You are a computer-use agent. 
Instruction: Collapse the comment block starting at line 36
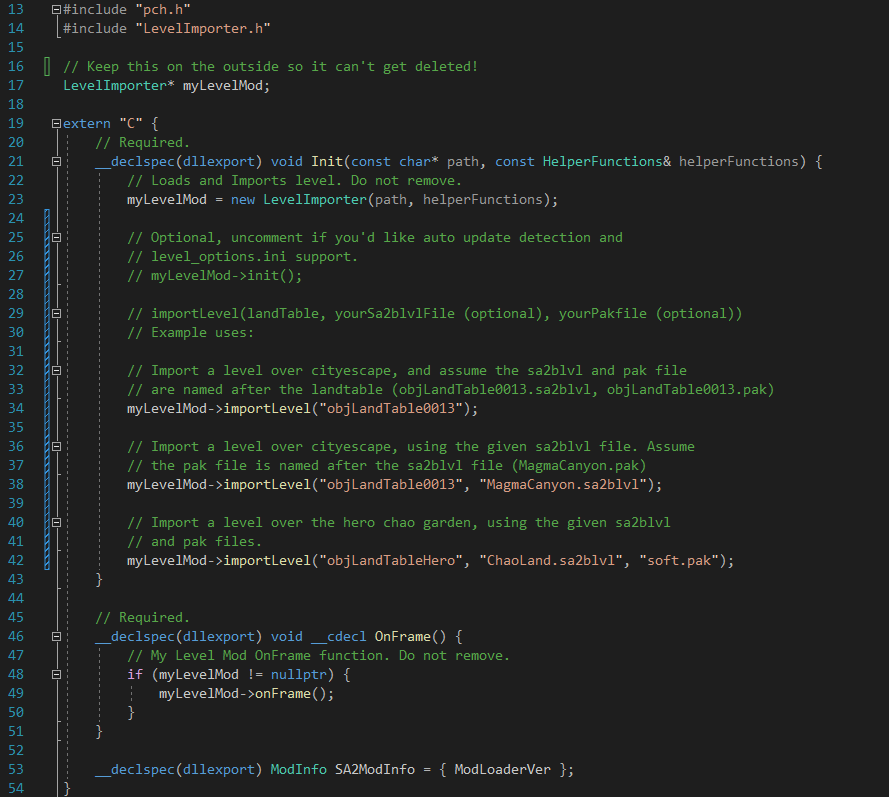56,447
